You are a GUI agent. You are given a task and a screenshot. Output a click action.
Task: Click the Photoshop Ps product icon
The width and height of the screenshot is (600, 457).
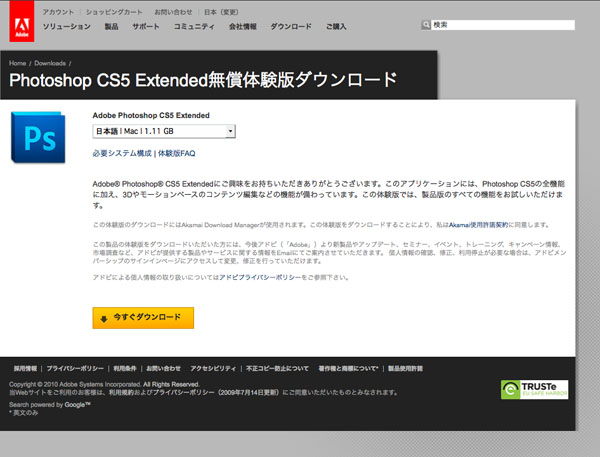[x=38, y=137]
